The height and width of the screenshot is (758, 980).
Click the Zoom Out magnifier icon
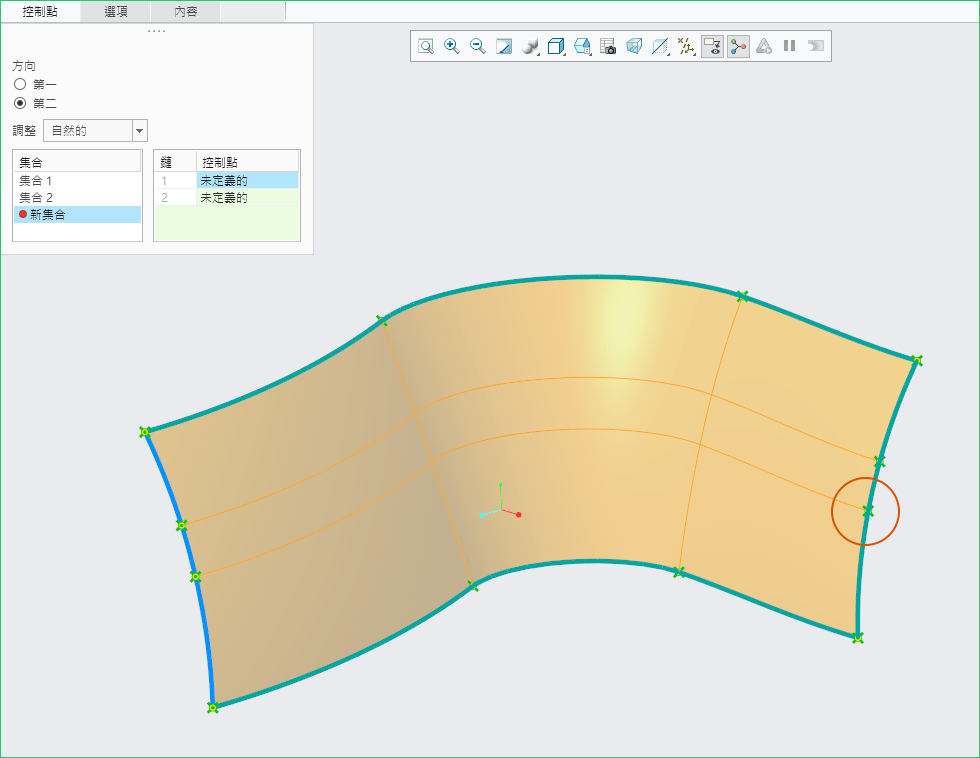coord(478,46)
